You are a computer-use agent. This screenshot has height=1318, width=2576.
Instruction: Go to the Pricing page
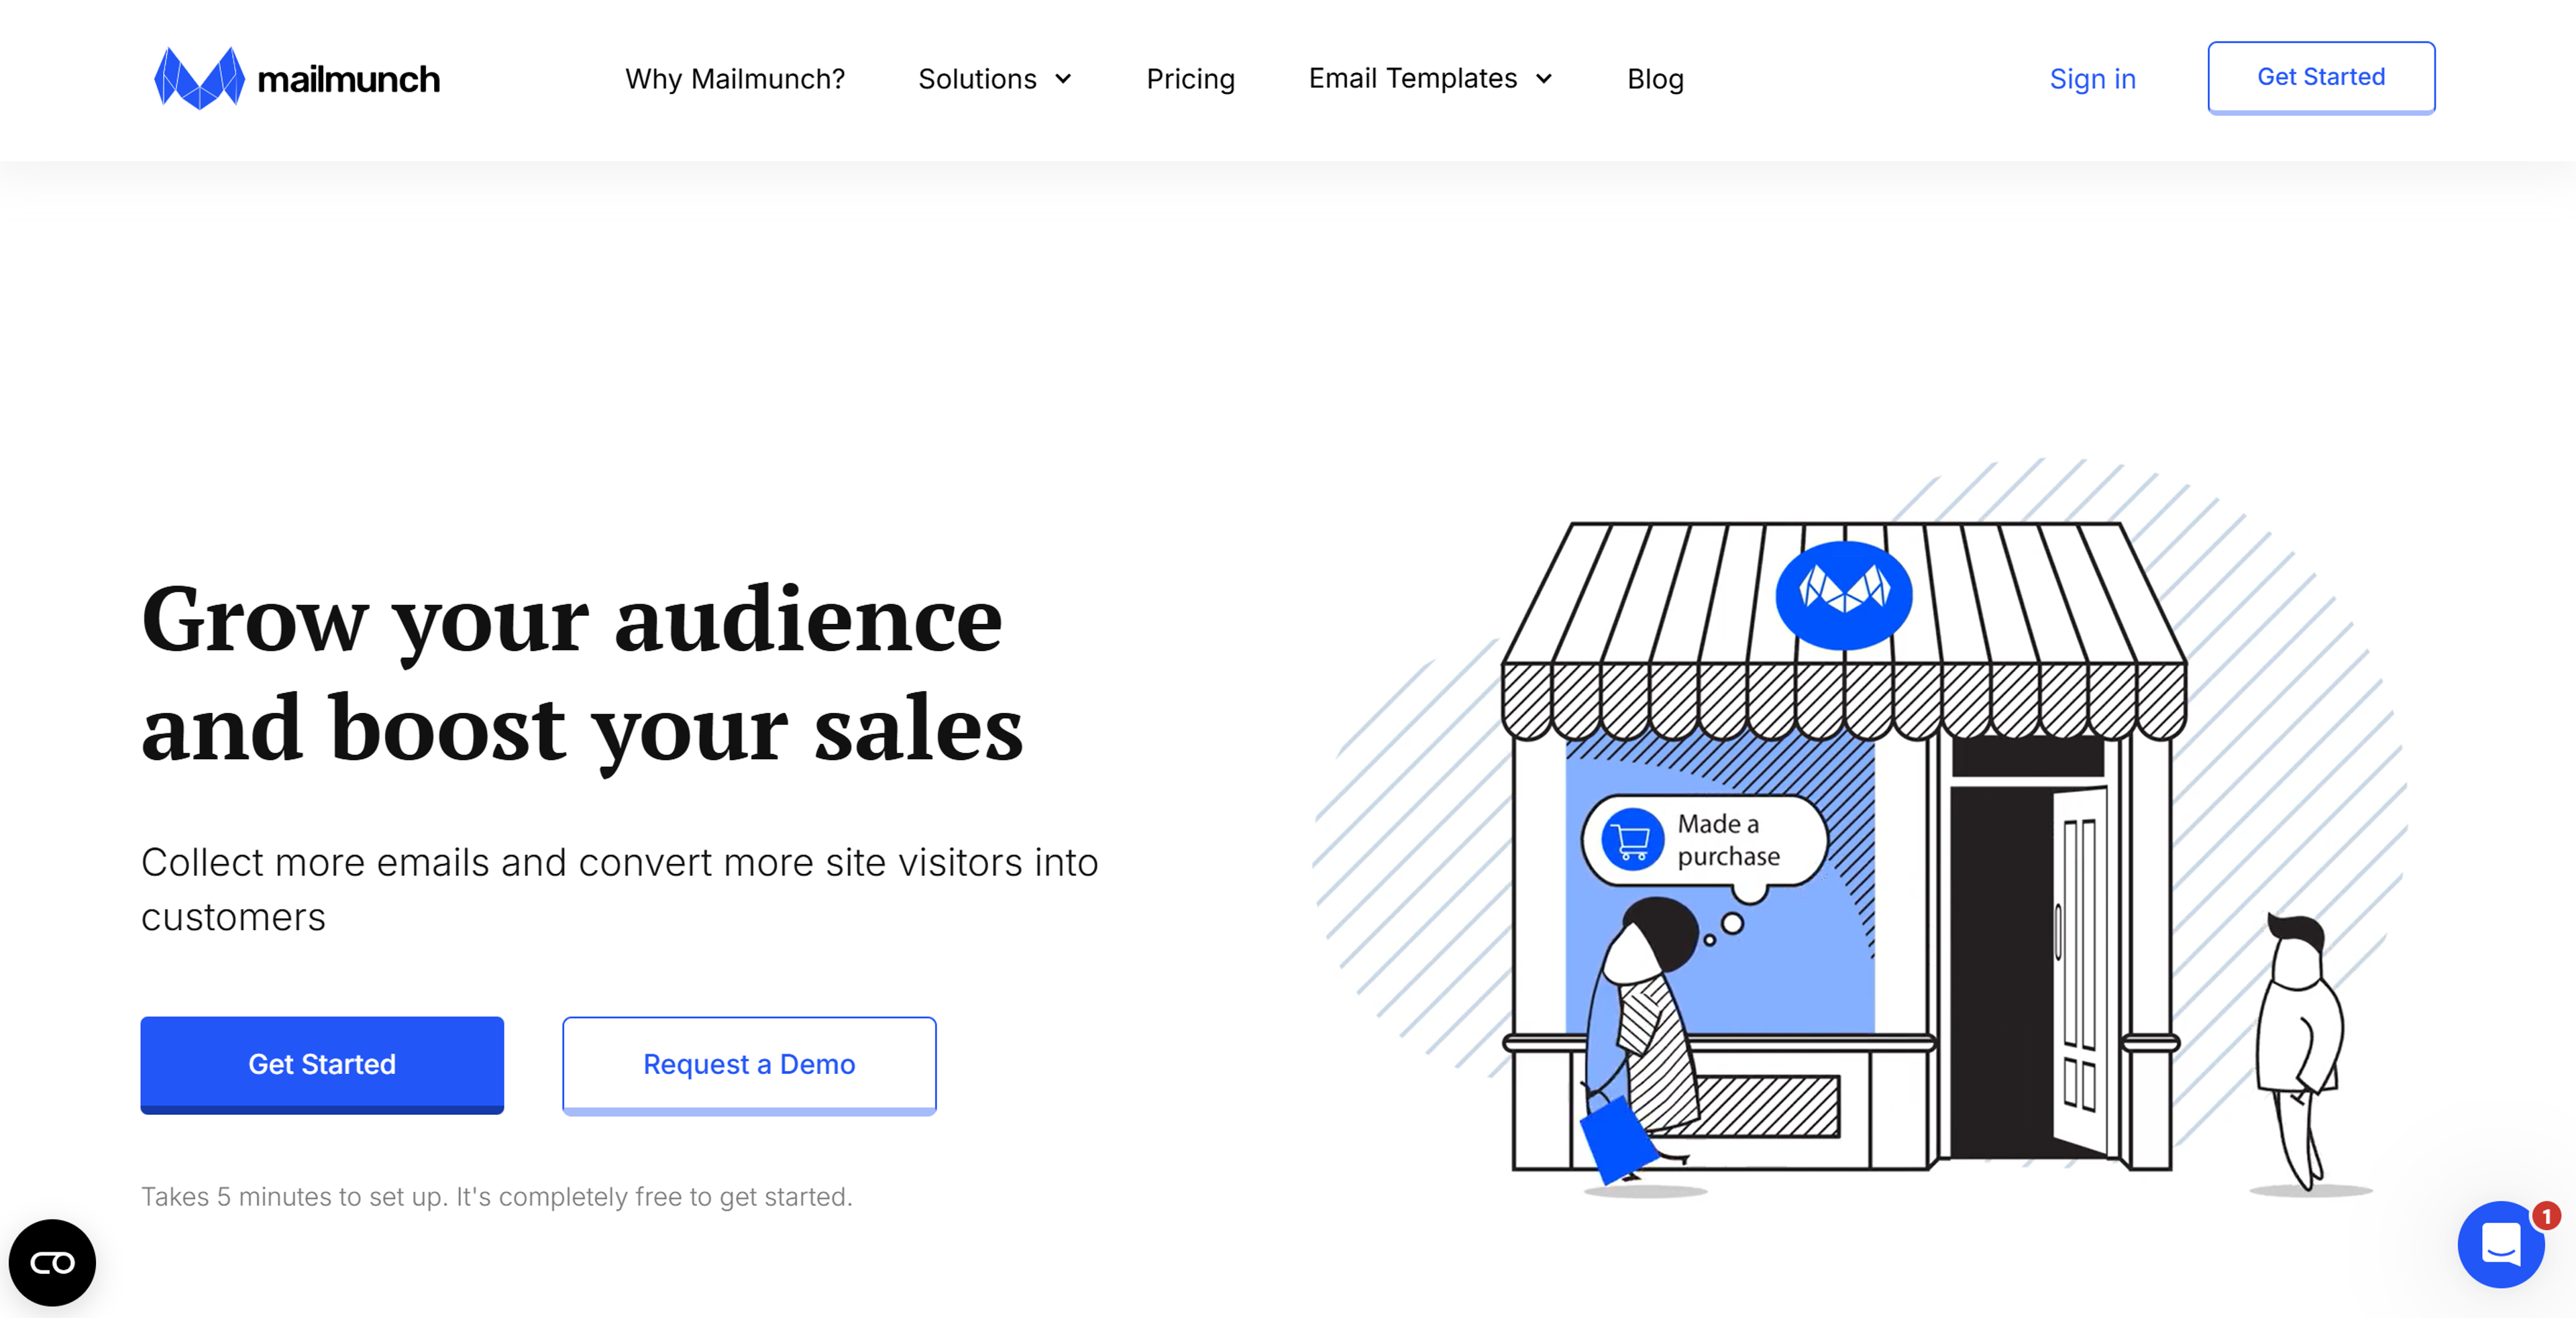(x=1190, y=79)
